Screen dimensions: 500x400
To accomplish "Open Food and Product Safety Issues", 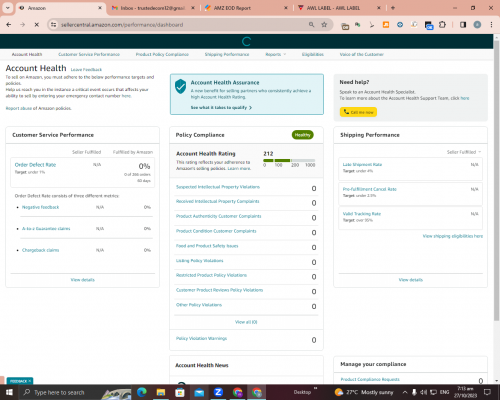I will (x=207, y=246).
